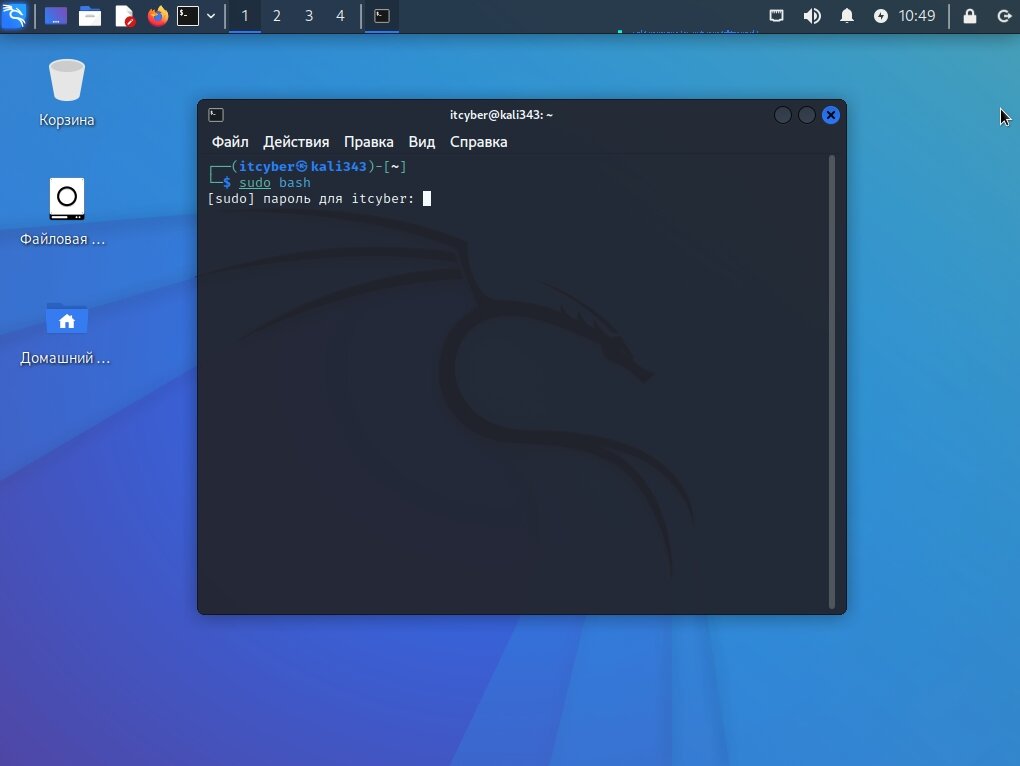Minimize the terminal window
1020x766 pixels.
(783, 115)
